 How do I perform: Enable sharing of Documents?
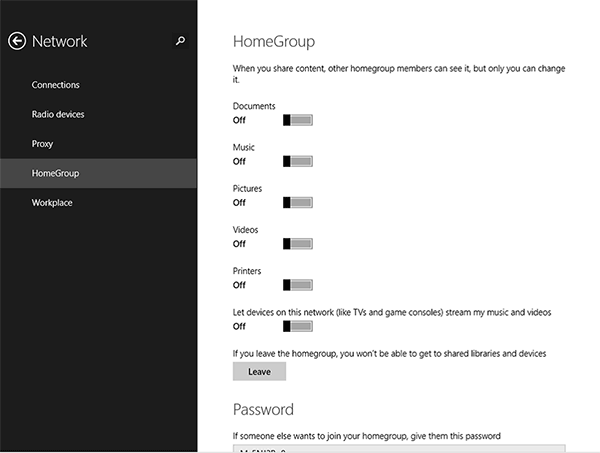[298, 120]
